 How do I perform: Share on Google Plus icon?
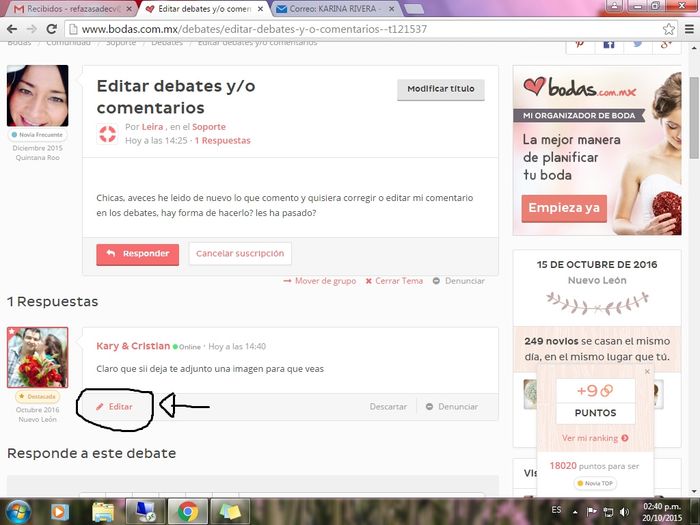coord(666,44)
